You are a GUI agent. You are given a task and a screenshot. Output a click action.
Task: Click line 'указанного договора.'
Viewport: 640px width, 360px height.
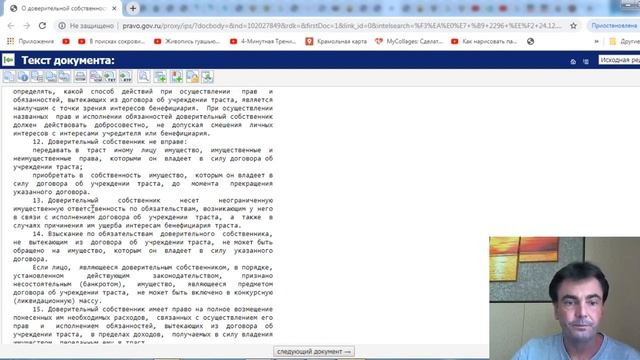[51, 192]
